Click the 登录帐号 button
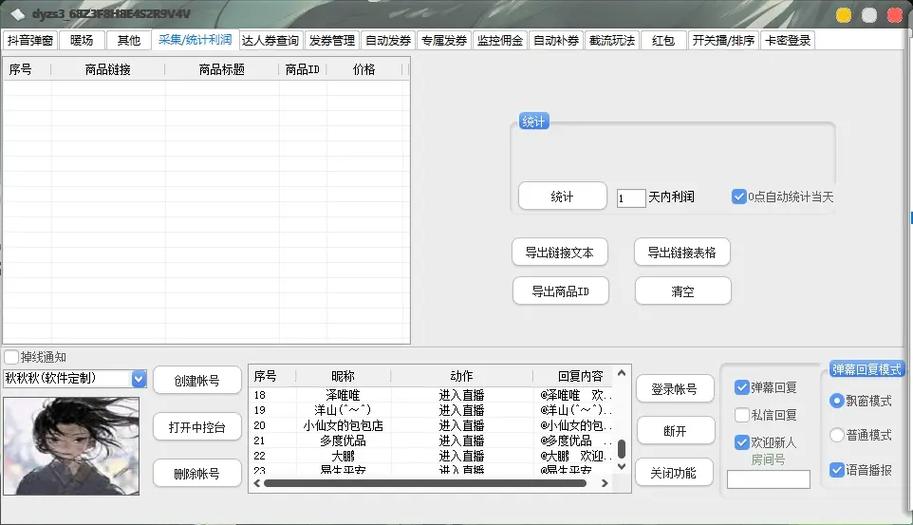This screenshot has width=913, height=525. [674, 389]
